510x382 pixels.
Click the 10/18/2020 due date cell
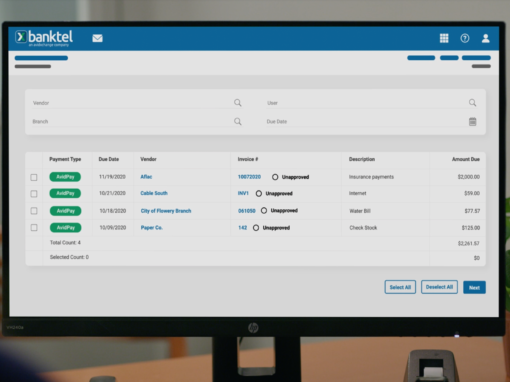click(x=113, y=211)
